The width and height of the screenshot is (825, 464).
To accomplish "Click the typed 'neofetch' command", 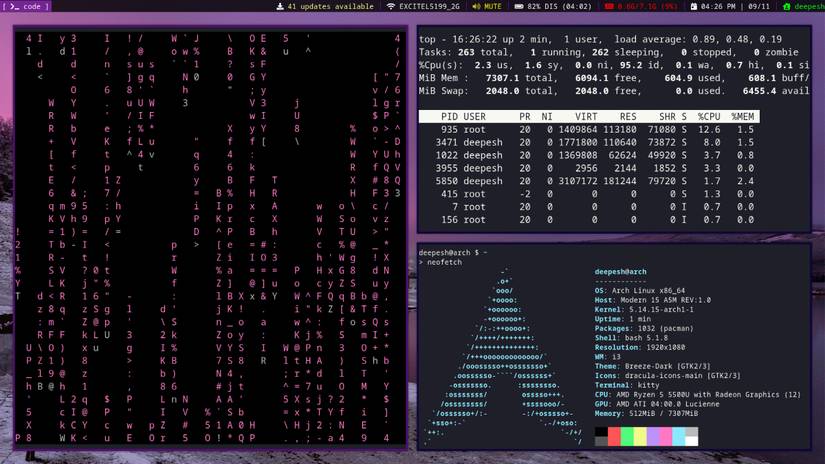I will tap(445, 262).
